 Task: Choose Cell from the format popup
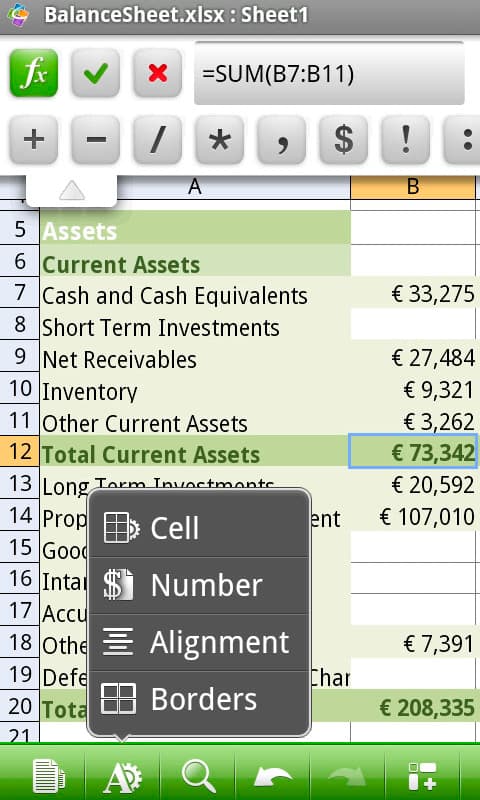click(x=199, y=528)
